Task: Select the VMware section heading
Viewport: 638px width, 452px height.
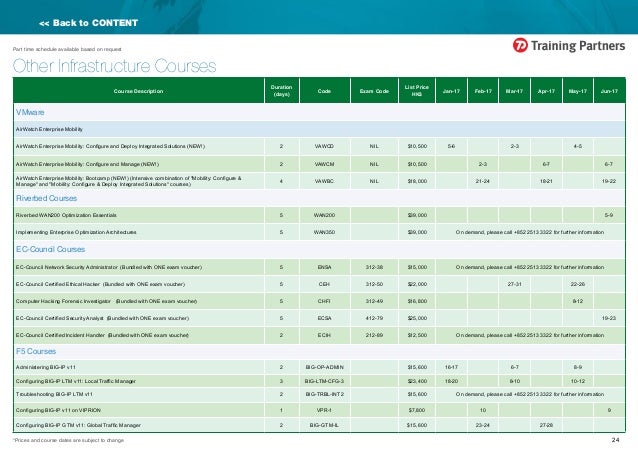Action: click(x=30, y=112)
